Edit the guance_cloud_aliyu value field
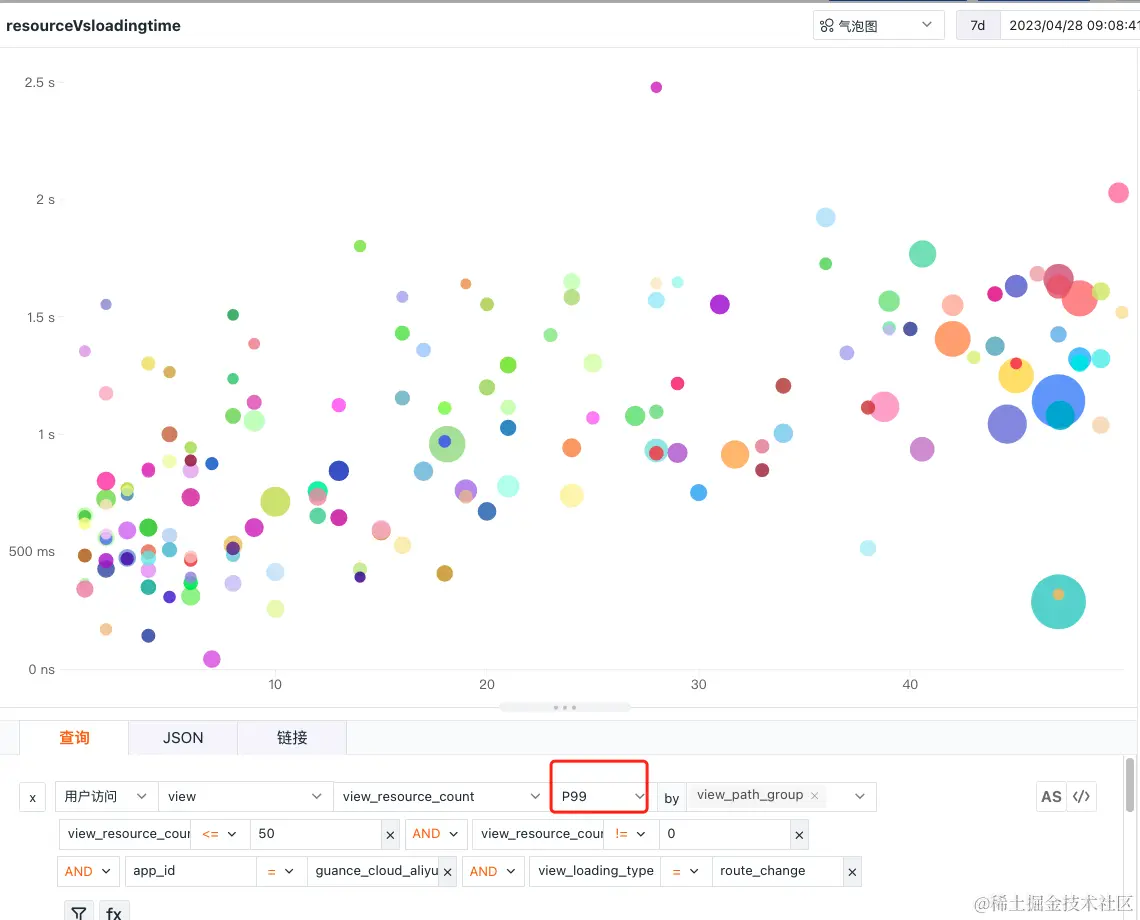This screenshot has width=1140, height=920. point(374,871)
